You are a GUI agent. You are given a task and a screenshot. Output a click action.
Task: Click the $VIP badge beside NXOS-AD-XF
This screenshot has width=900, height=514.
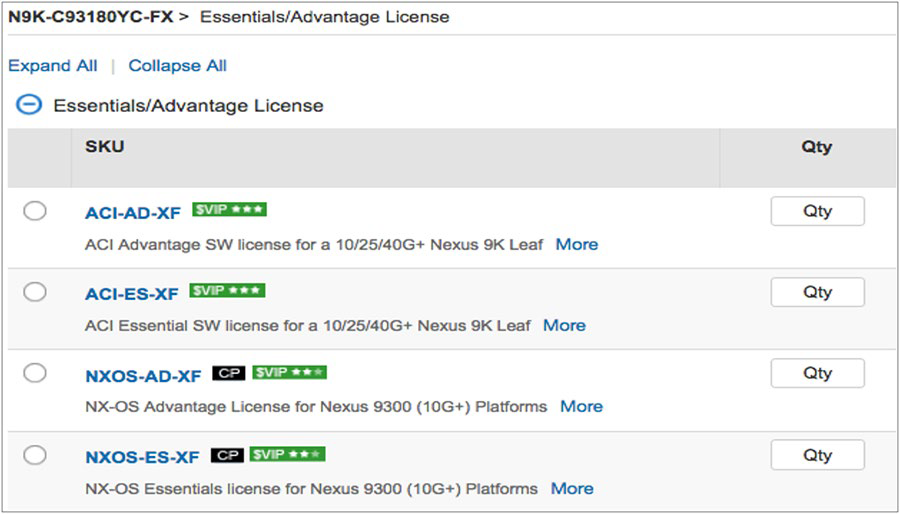coord(290,373)
